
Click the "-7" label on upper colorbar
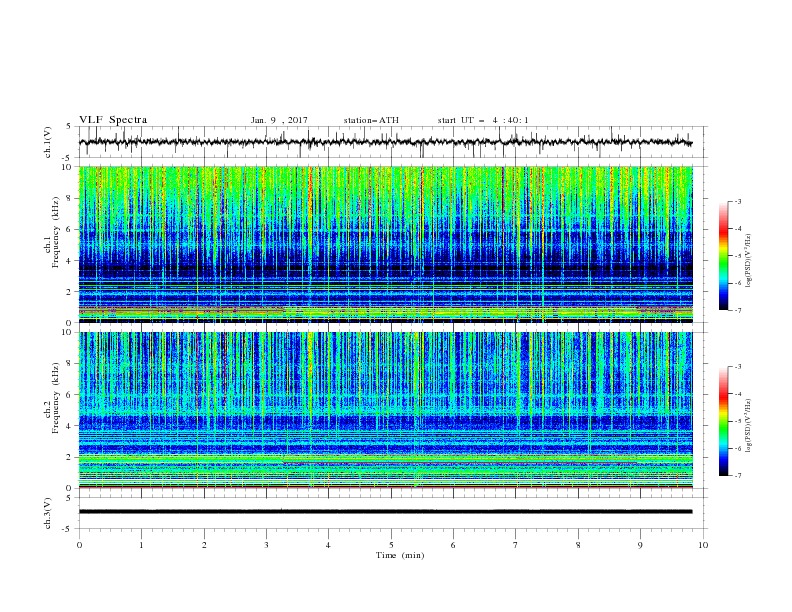pyautogui.click(x=737, y=310)
